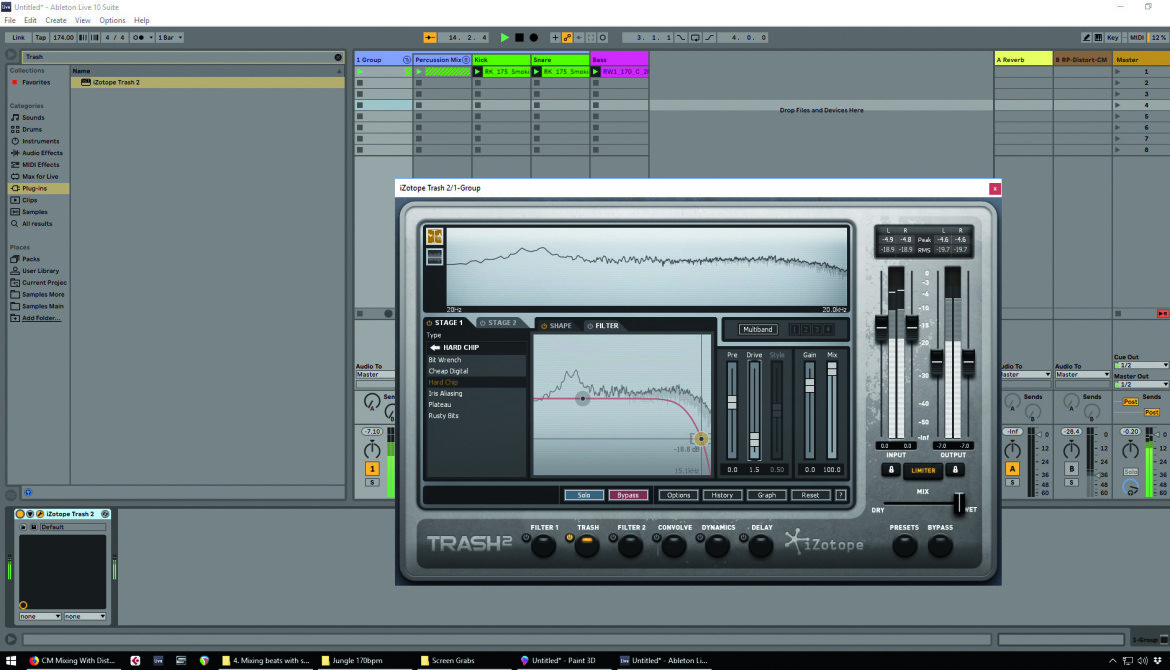
Task: Unfold the iZotope Trash 2 device parameters triangle
Action: (30, 514)
